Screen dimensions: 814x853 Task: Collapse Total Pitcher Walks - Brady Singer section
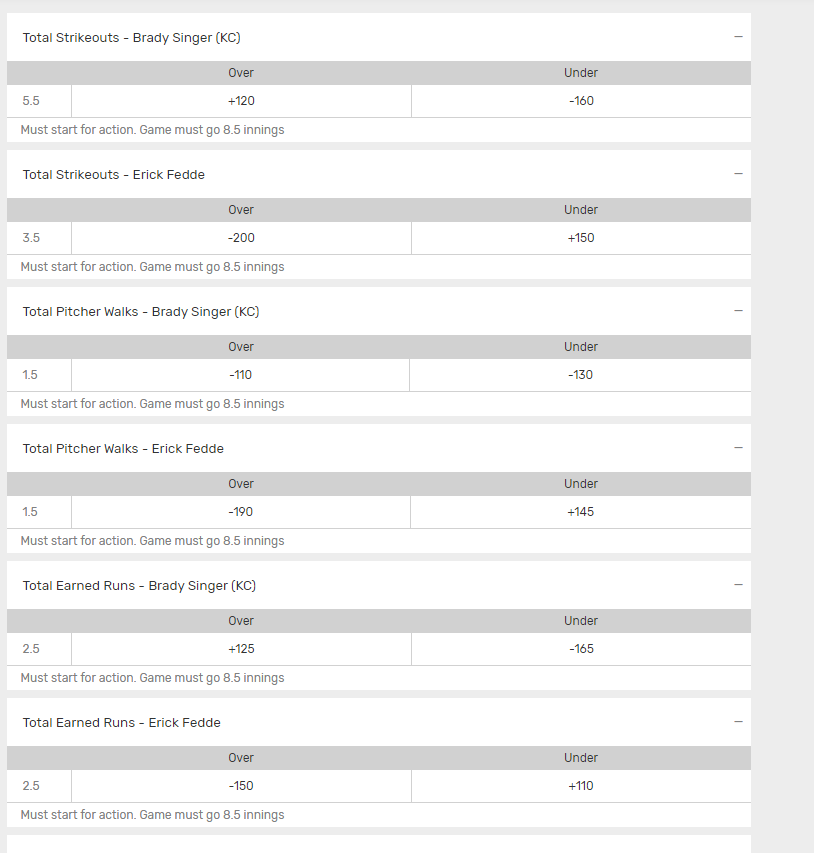738,311
